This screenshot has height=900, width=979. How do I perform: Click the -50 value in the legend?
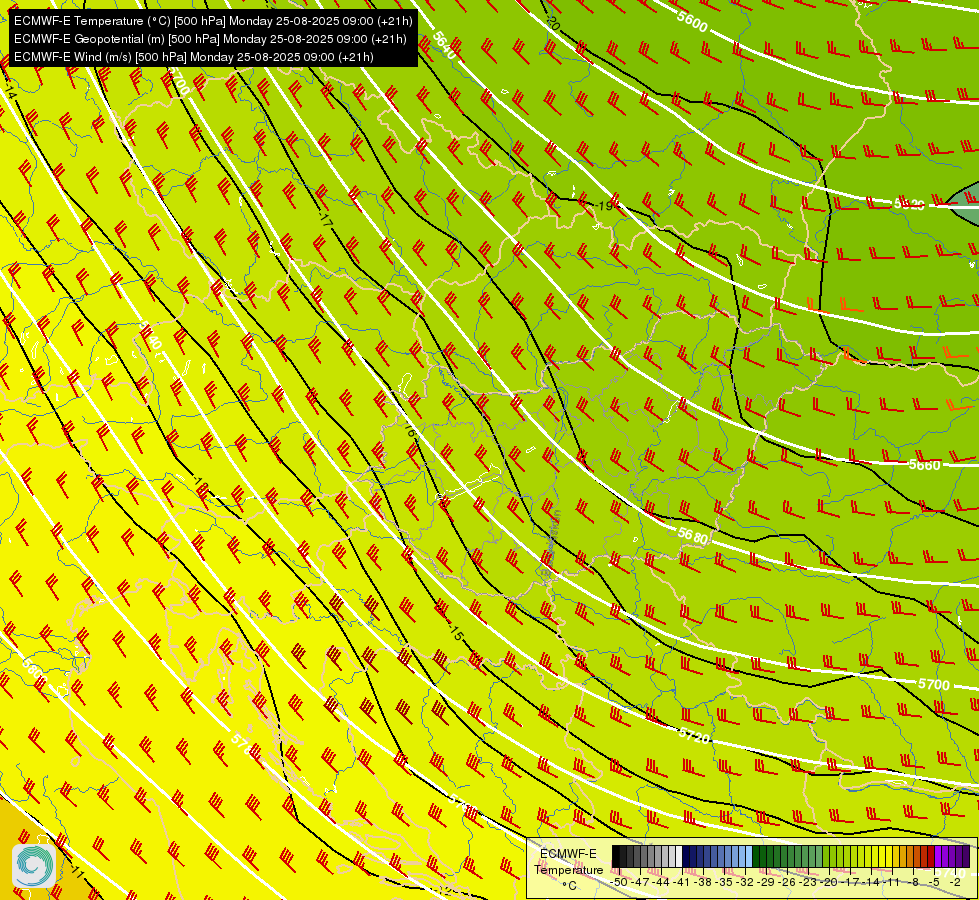pyautogui.click(x=619, y=883)
